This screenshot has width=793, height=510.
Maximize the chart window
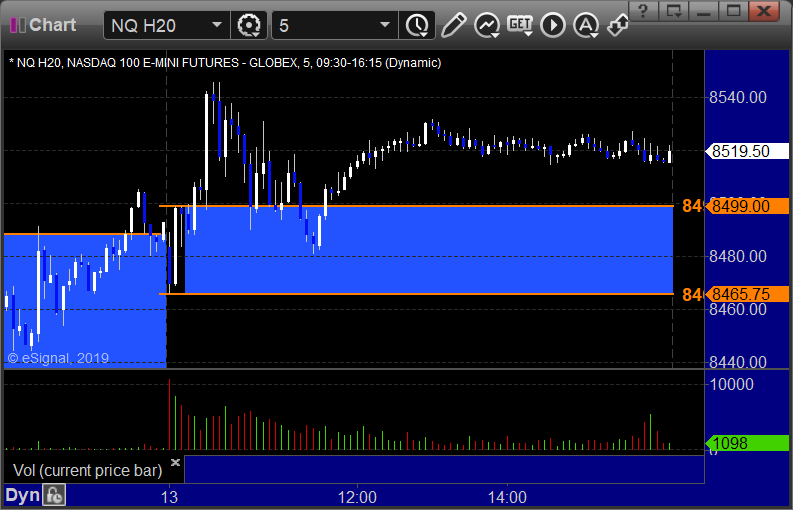click(733, 11)
